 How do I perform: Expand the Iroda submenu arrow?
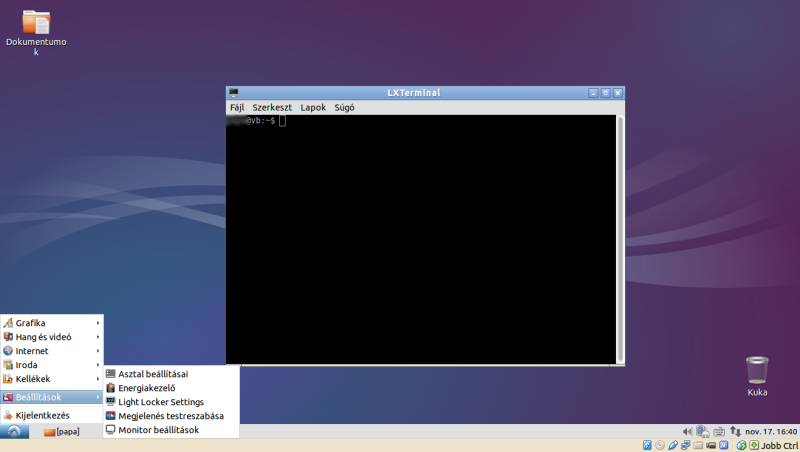coord(97,365)
